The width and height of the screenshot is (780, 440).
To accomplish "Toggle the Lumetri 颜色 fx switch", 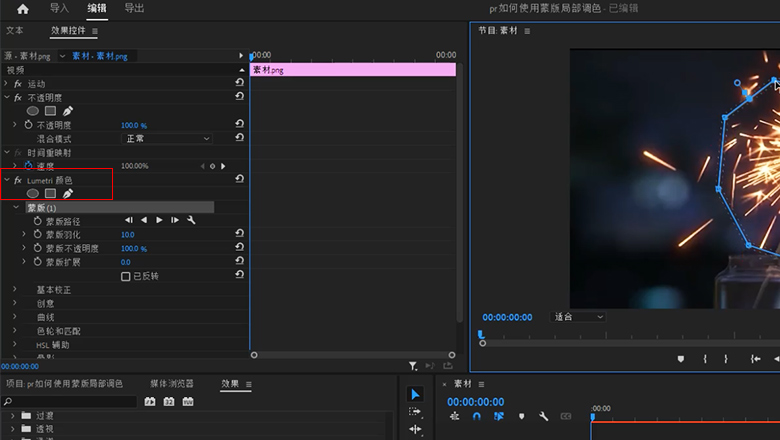I will (x=18, y=180).
